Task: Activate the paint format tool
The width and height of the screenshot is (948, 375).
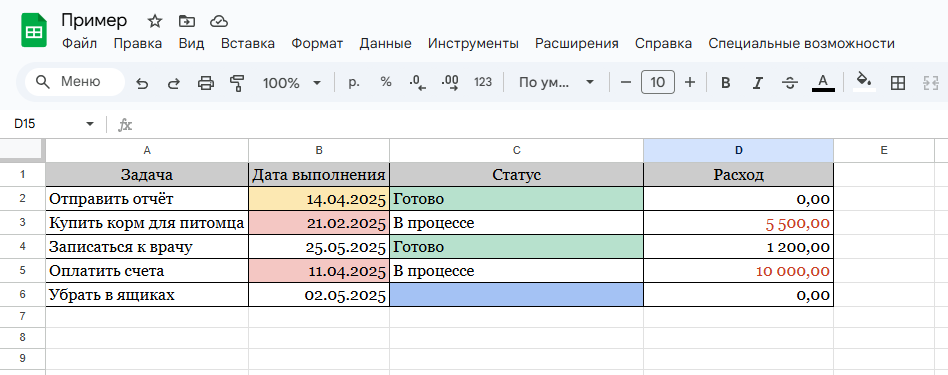Action: pyautogui.click(x=238, y=83)
